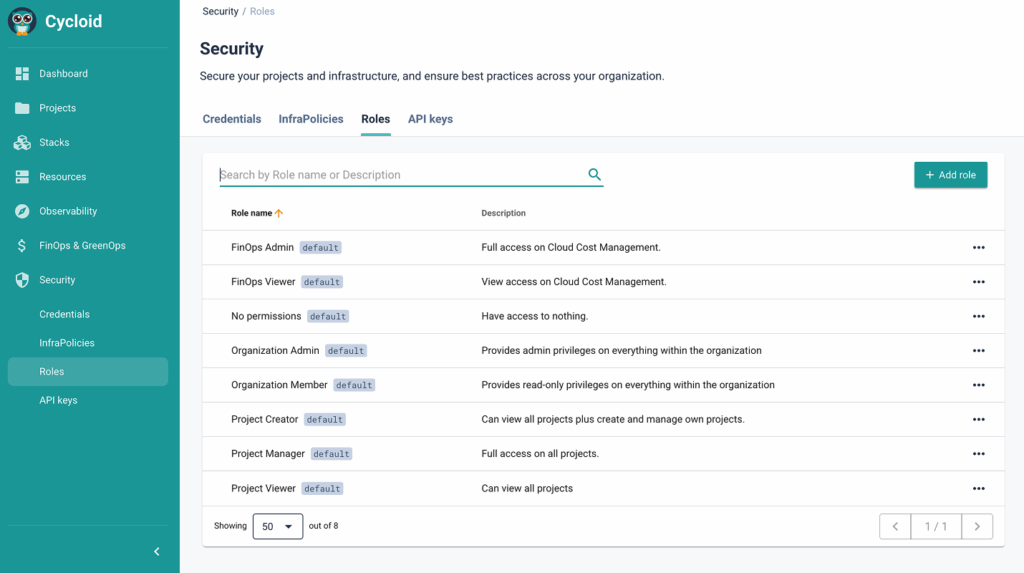The height and width of the screenshot is (573, 1024).
Task: Open InfraPolicies in the sidebar submenu
Action: tap(67, 343)
